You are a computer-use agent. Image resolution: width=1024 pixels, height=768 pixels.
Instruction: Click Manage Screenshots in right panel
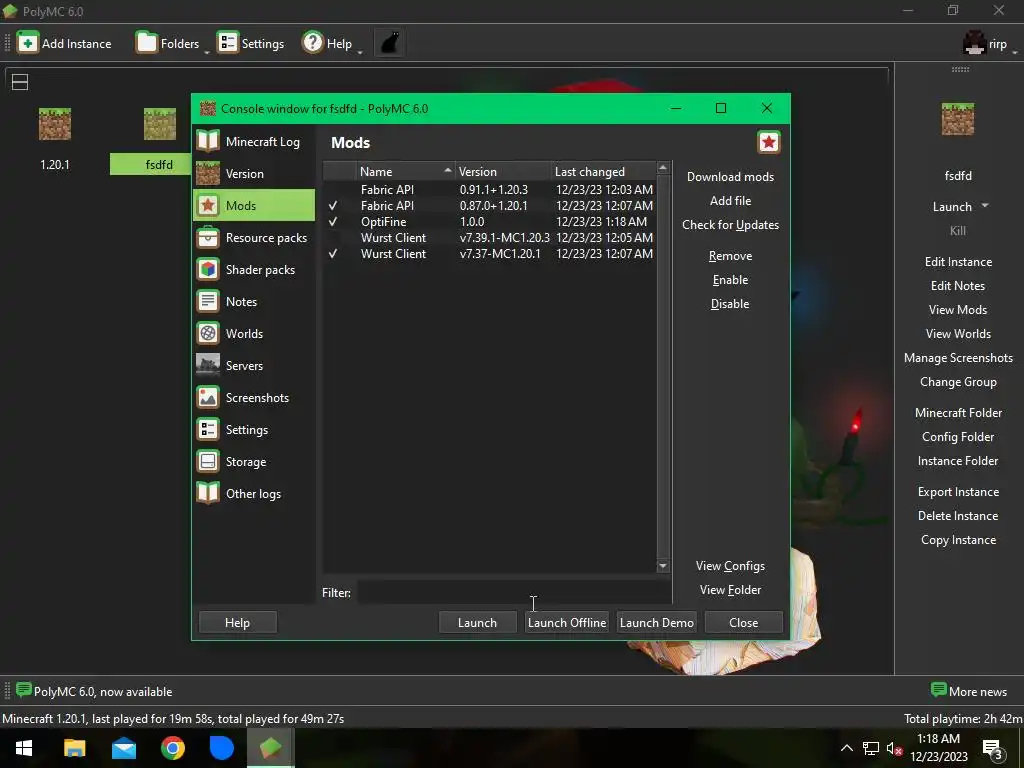coord(958,358)
